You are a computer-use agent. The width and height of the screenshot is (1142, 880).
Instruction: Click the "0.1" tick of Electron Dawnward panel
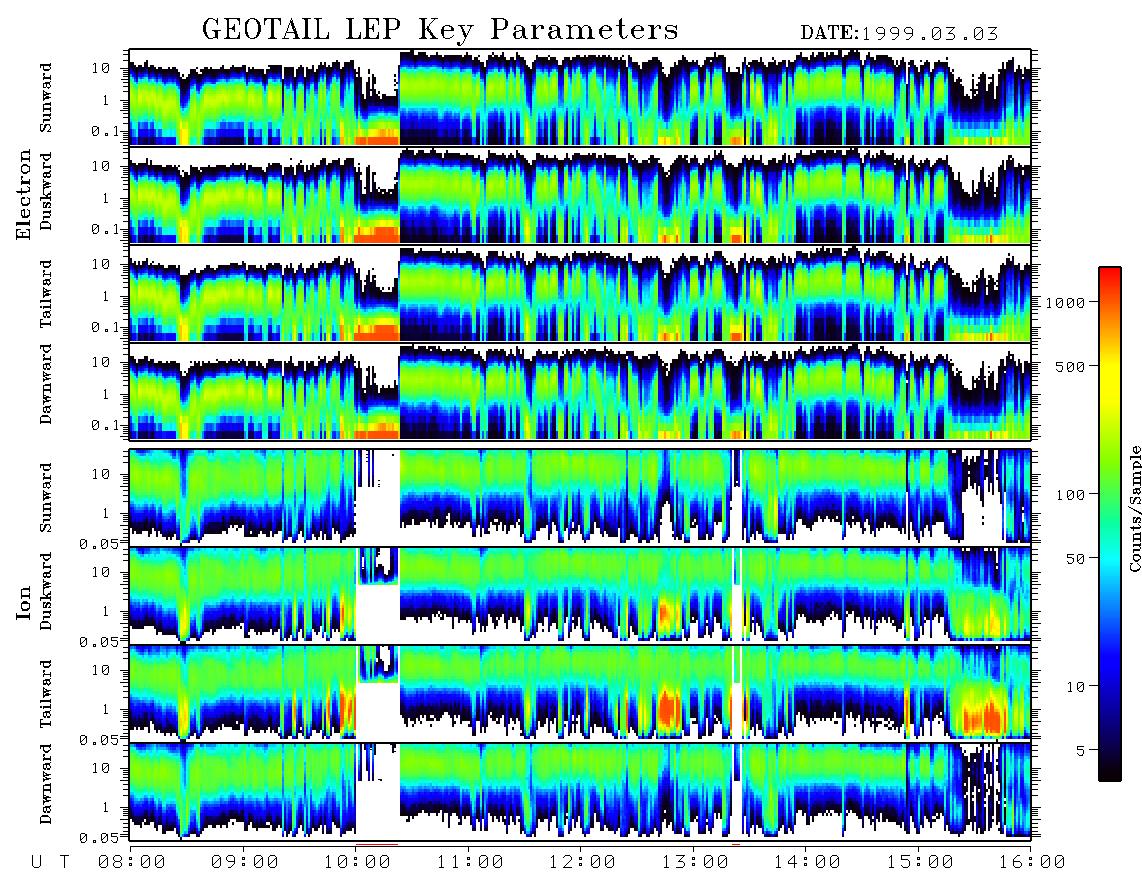pyautogui.click(x=106, y=425)
